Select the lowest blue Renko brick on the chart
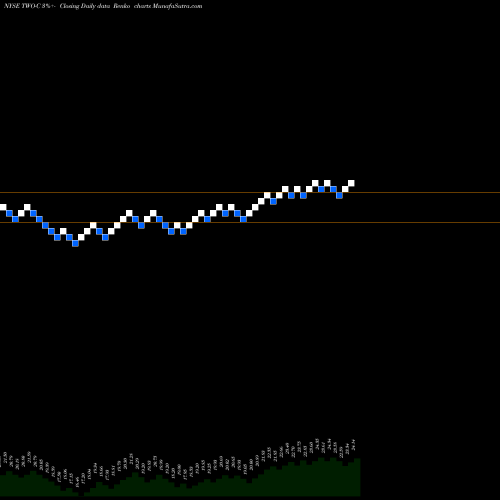The width and height of the screenshot is (500, 500). 75,243
